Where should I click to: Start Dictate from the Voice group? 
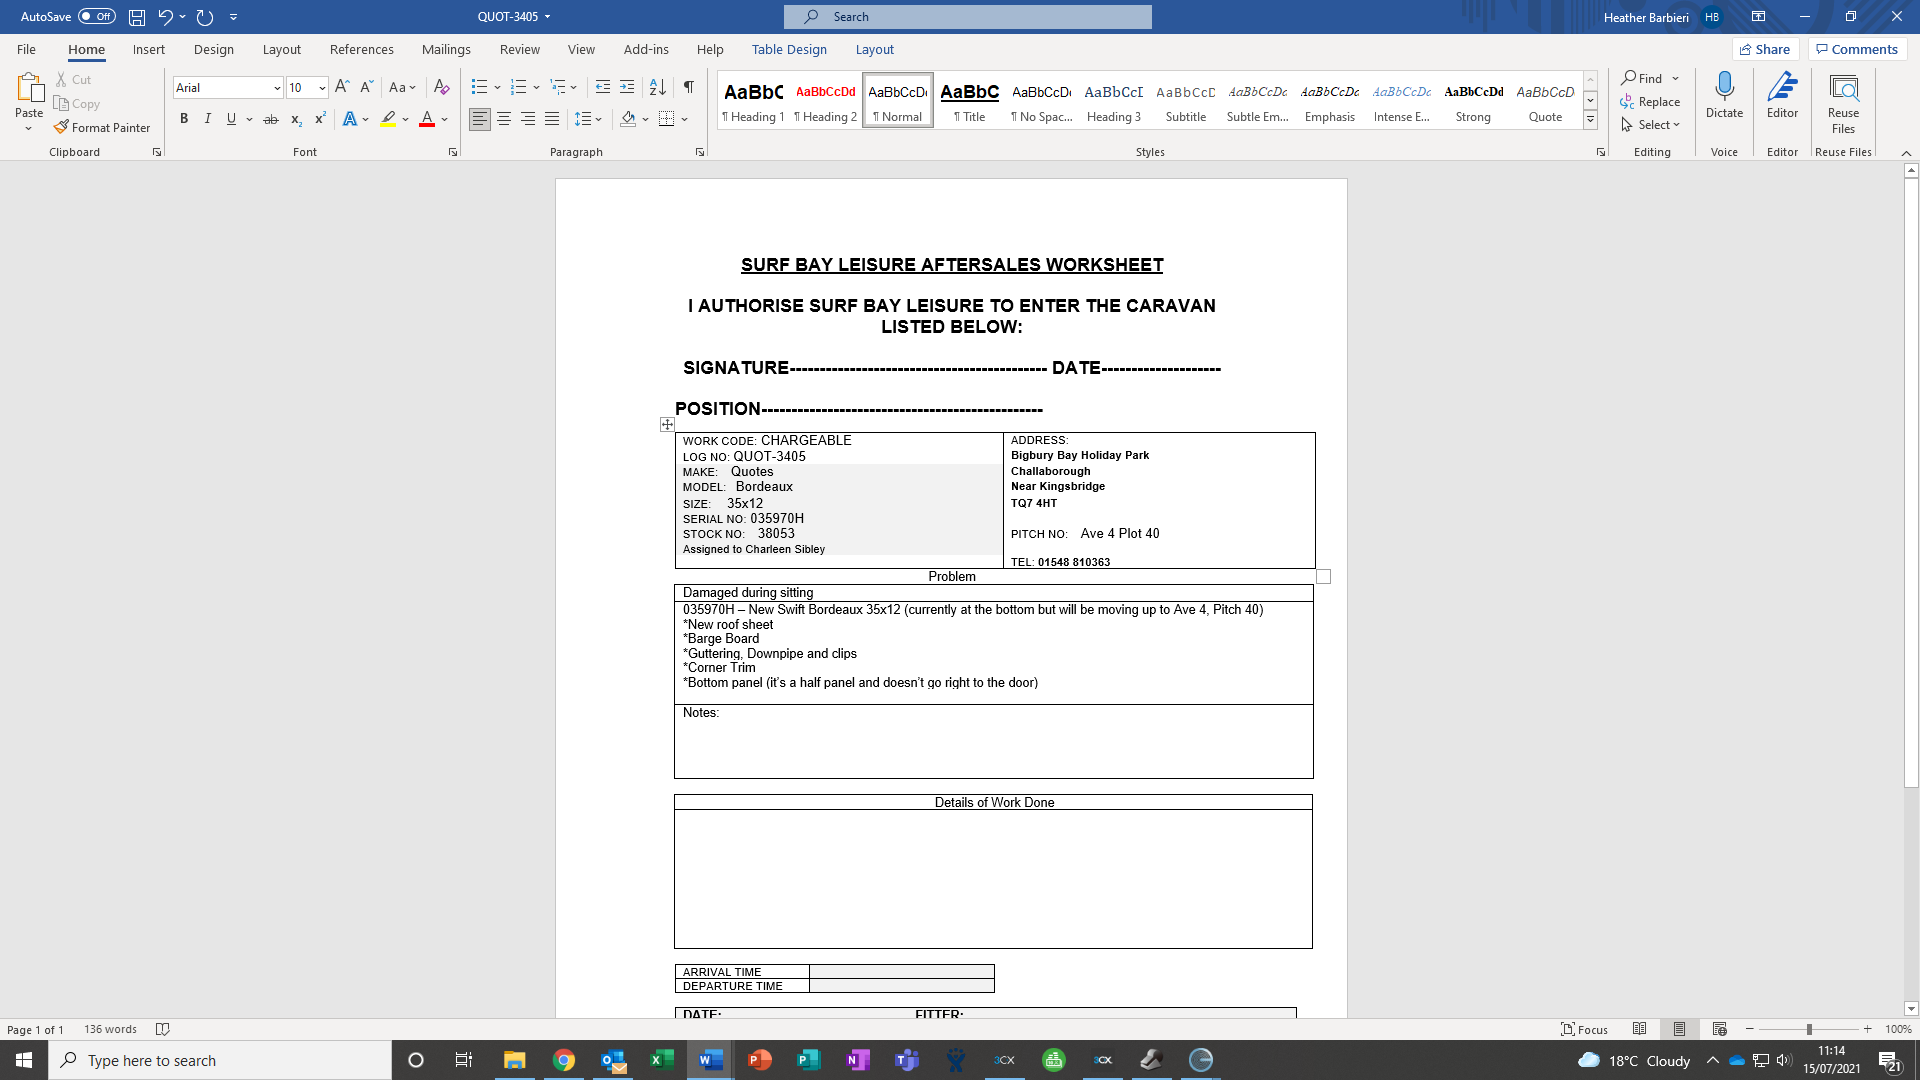1724,95
